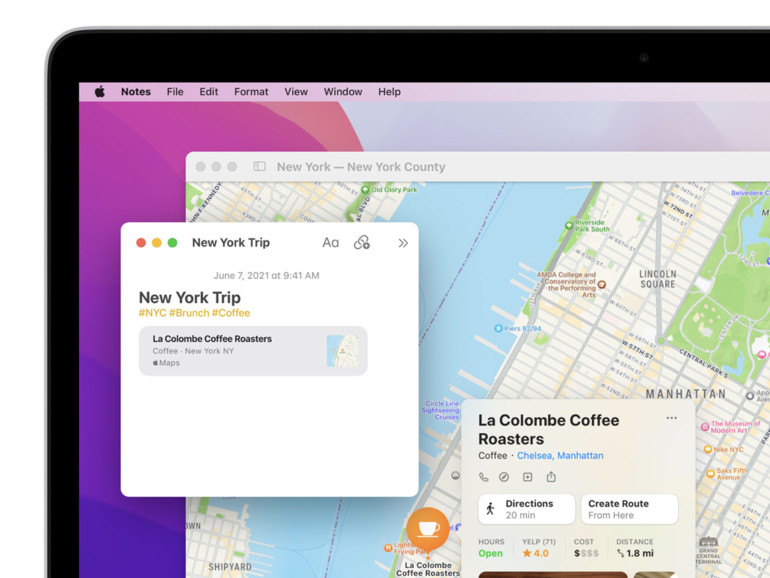The image size is (770, 578).
Task: Open the Format menu
Action: point(251,92)
